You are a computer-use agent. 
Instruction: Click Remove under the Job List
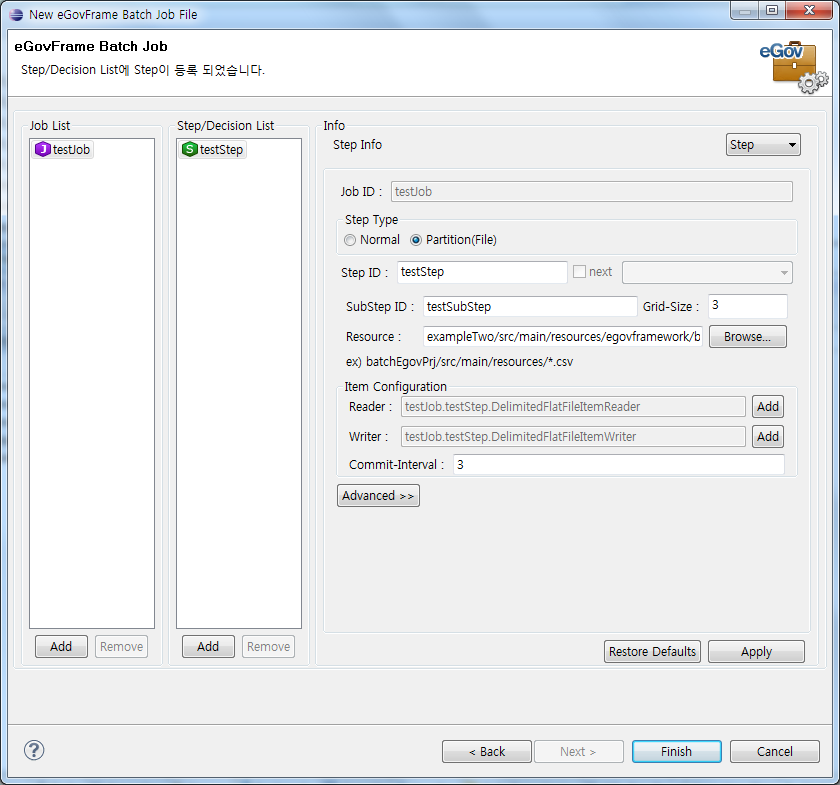point(121,647)
